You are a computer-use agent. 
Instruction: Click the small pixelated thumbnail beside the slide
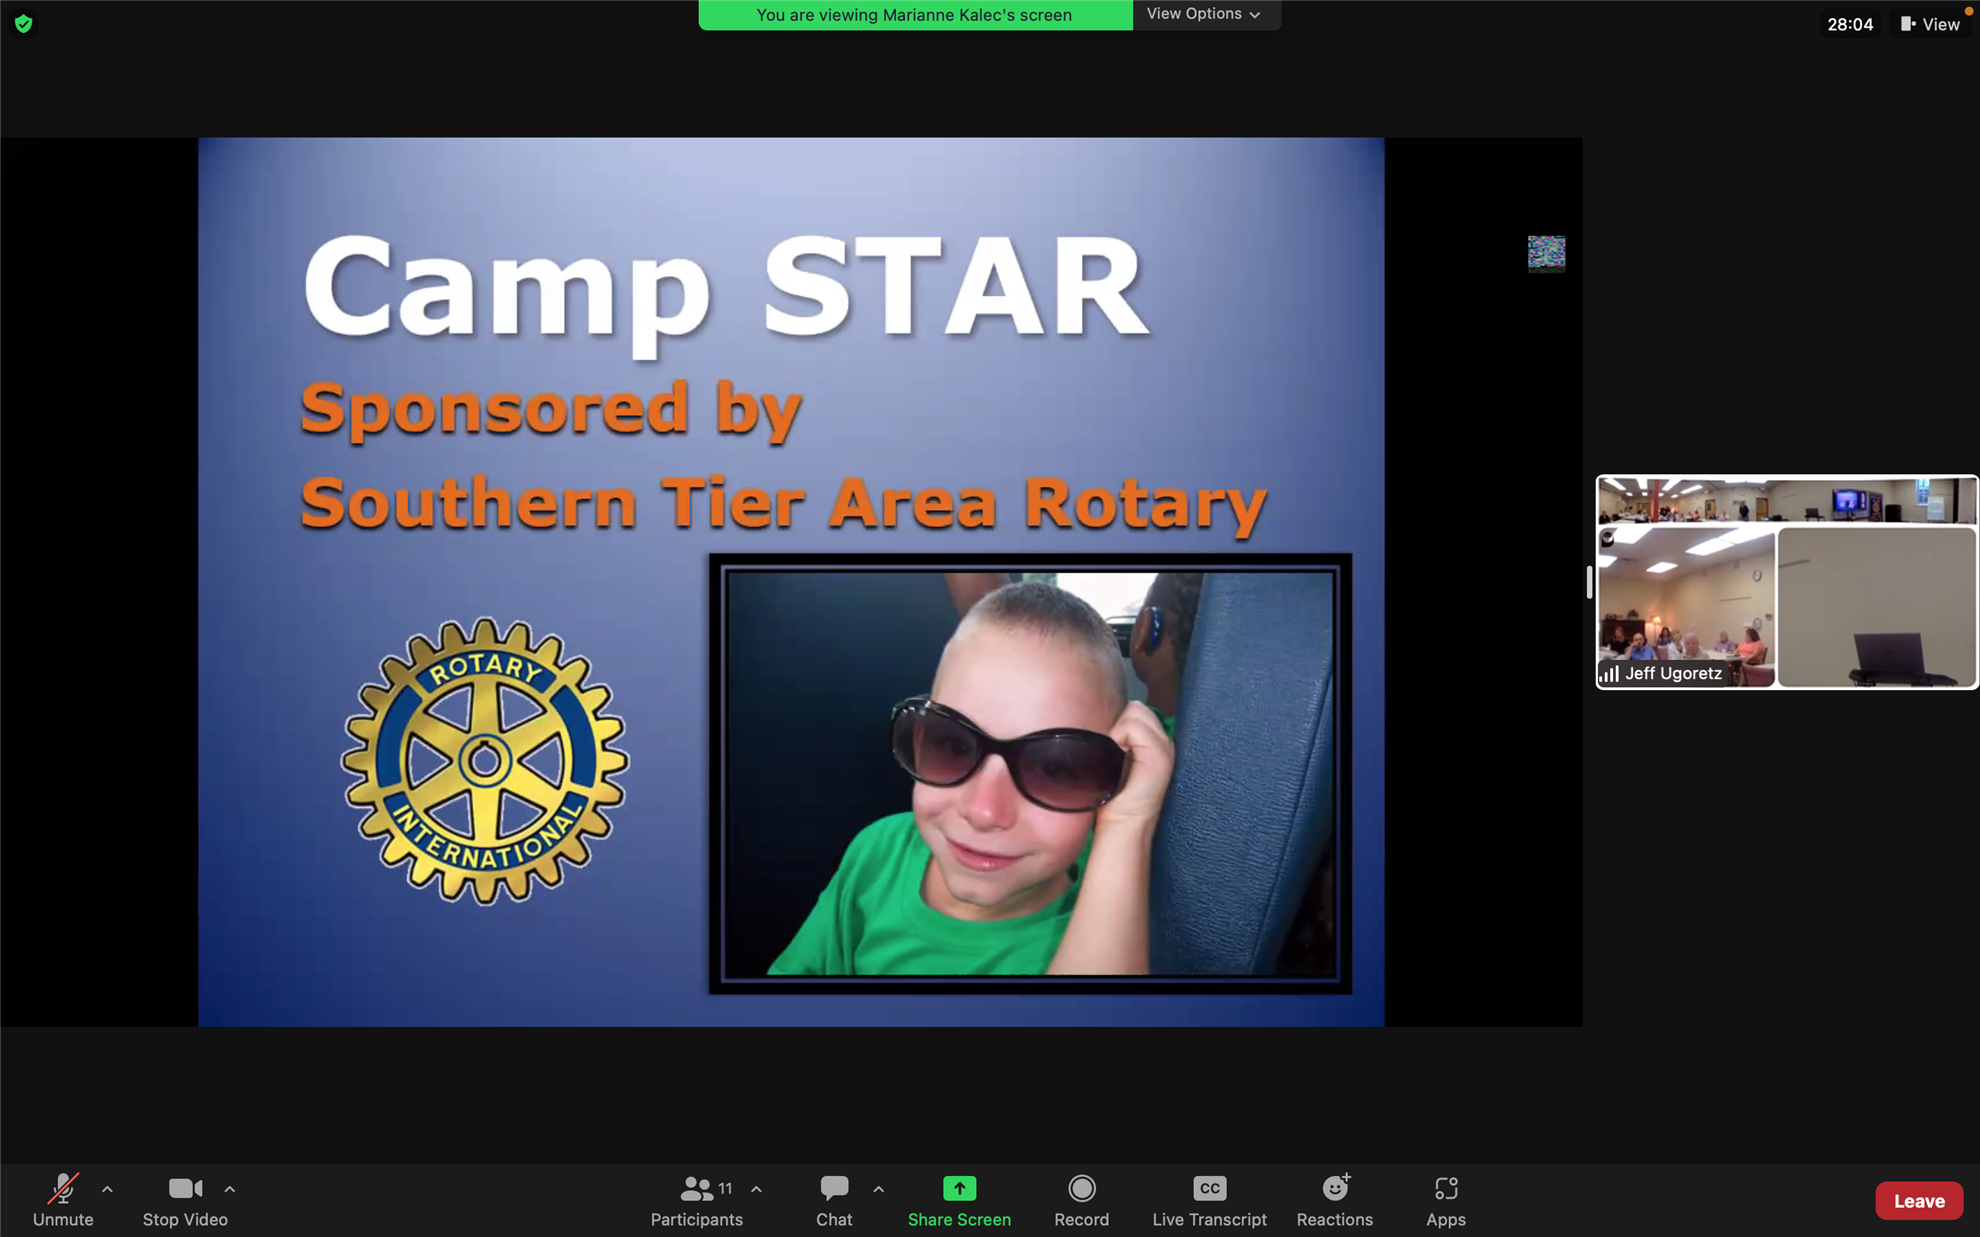coord(1546,253)
